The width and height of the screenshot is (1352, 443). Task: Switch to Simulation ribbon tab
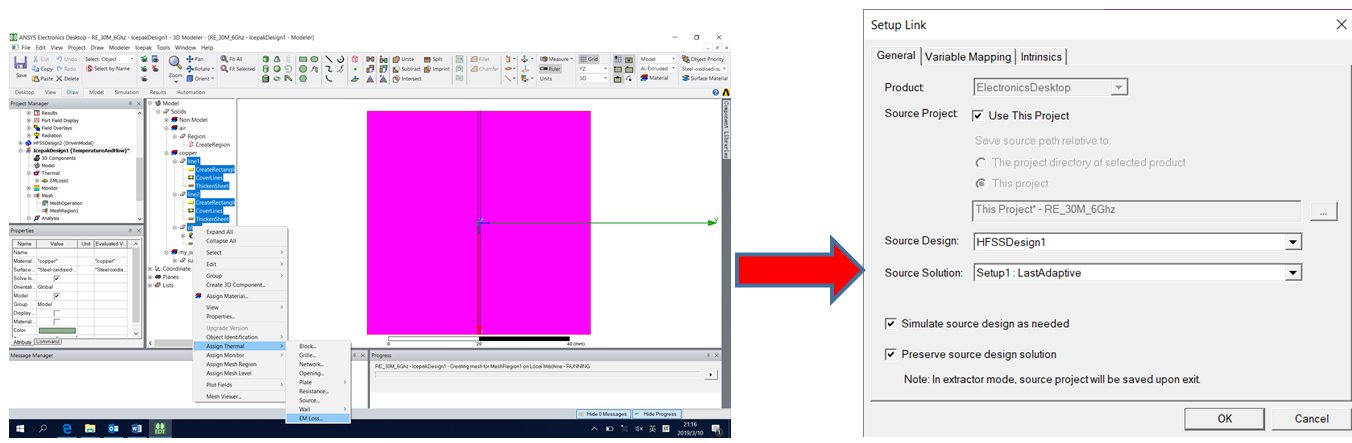pos(127,91)
